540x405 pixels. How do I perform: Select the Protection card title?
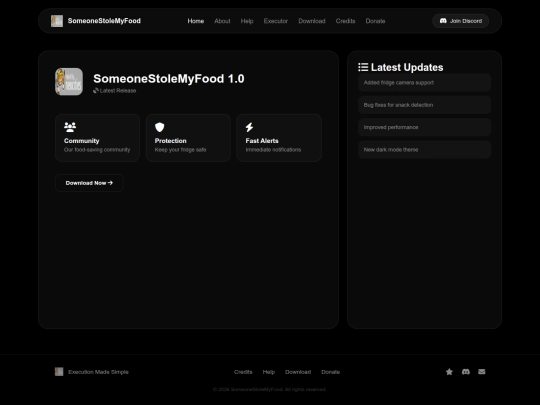(170, 141)
